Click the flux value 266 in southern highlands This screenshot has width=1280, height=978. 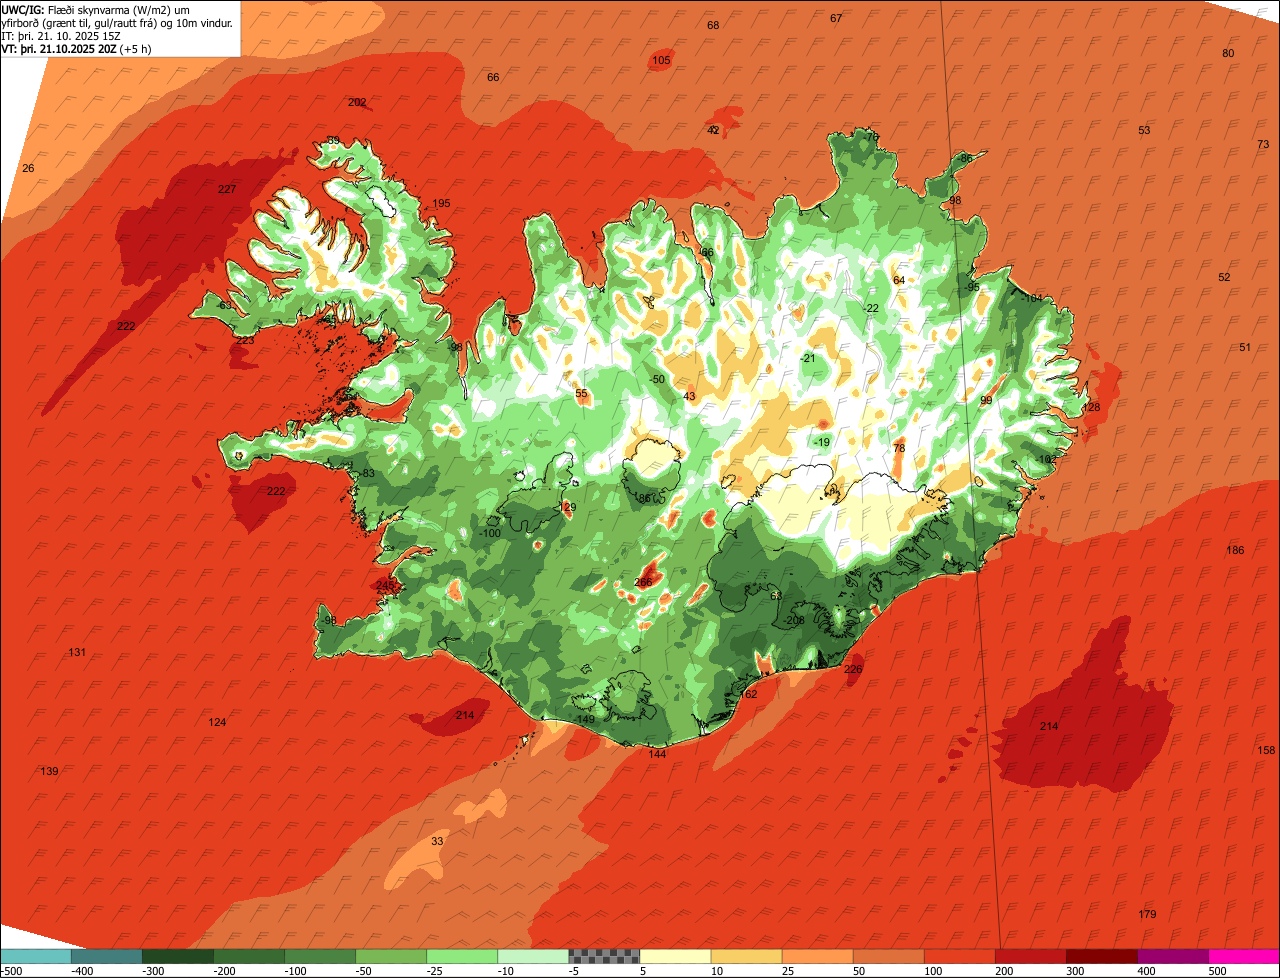[643, 582]
